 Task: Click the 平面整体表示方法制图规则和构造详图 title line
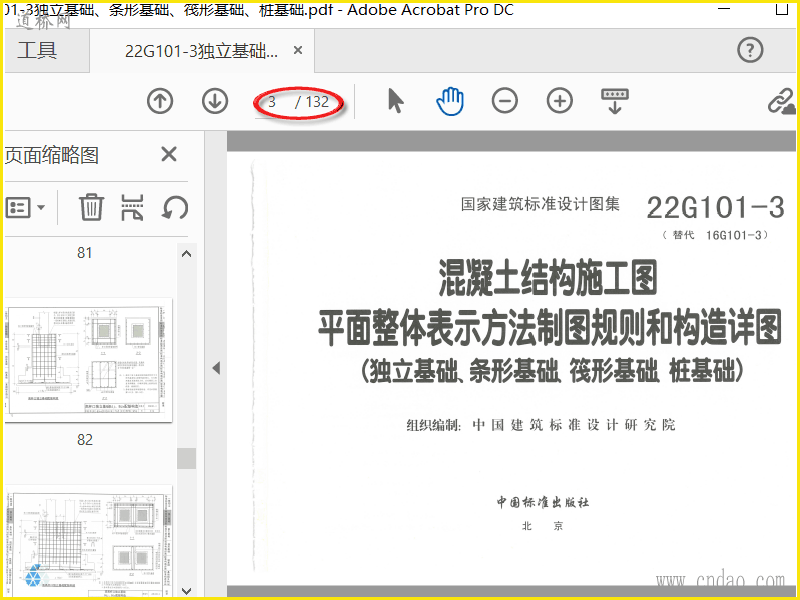click(550, 327)
